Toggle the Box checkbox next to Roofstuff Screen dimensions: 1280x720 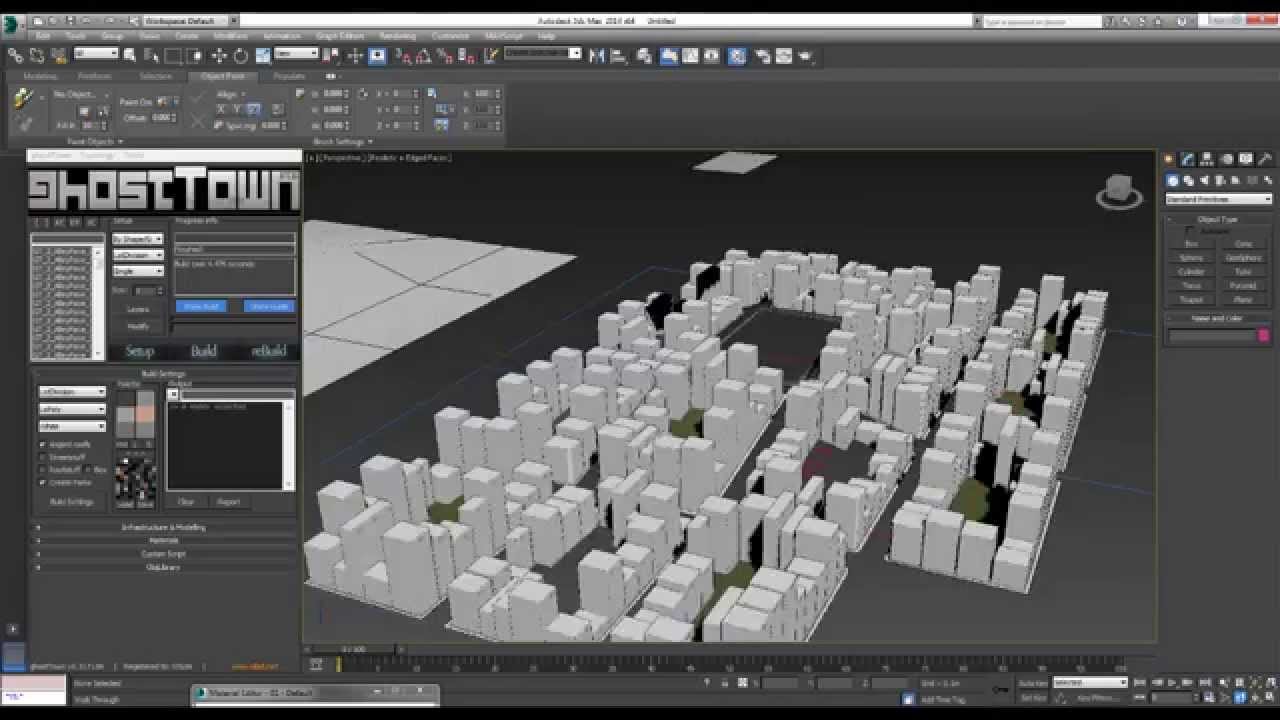point(89,469)
